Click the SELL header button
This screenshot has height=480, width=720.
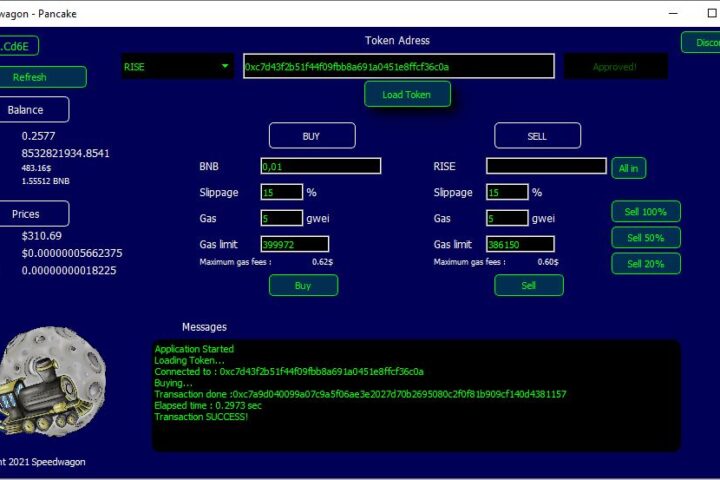click(537, 136)
